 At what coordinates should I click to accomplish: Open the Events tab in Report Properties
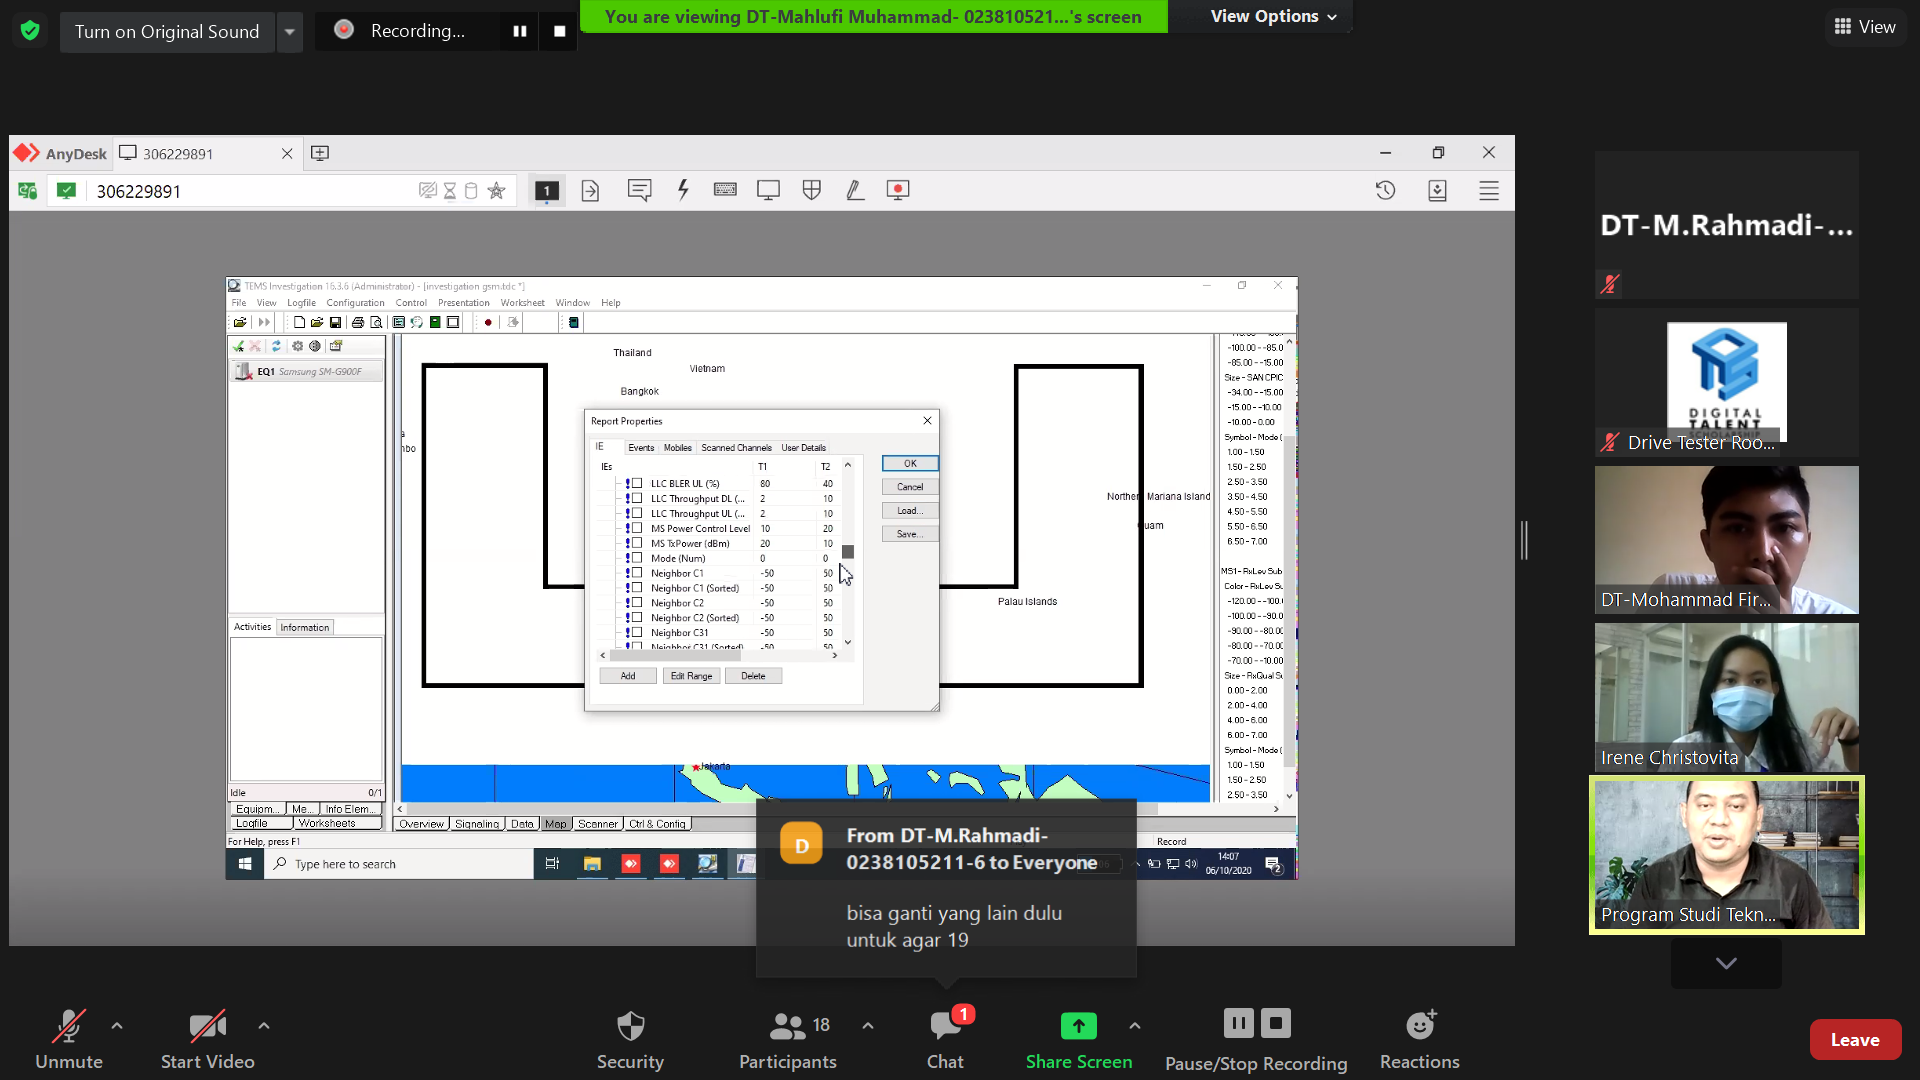click(641, 447)
